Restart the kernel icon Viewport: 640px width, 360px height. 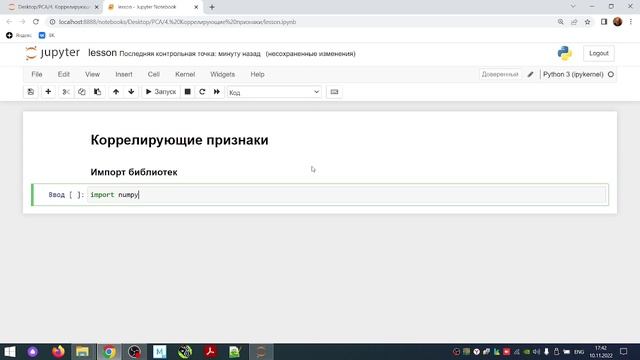(202, 92)
